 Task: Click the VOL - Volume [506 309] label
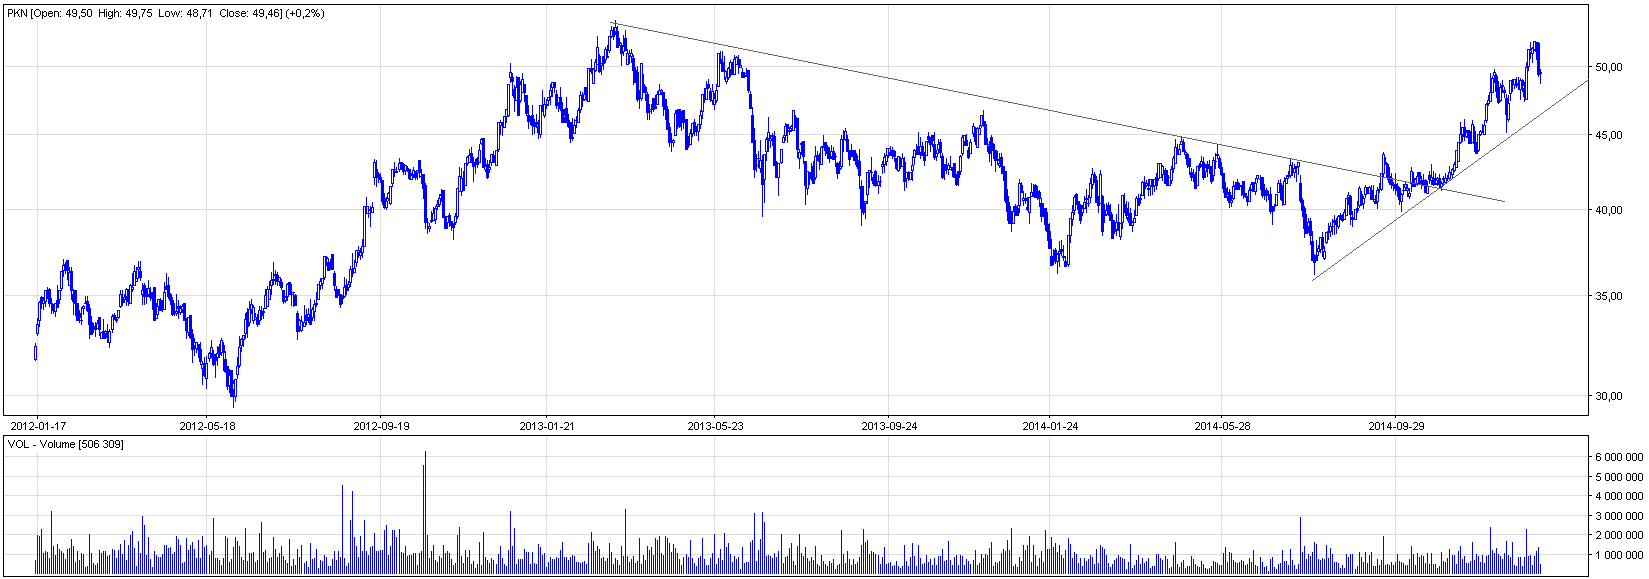(x=65, y=443)
